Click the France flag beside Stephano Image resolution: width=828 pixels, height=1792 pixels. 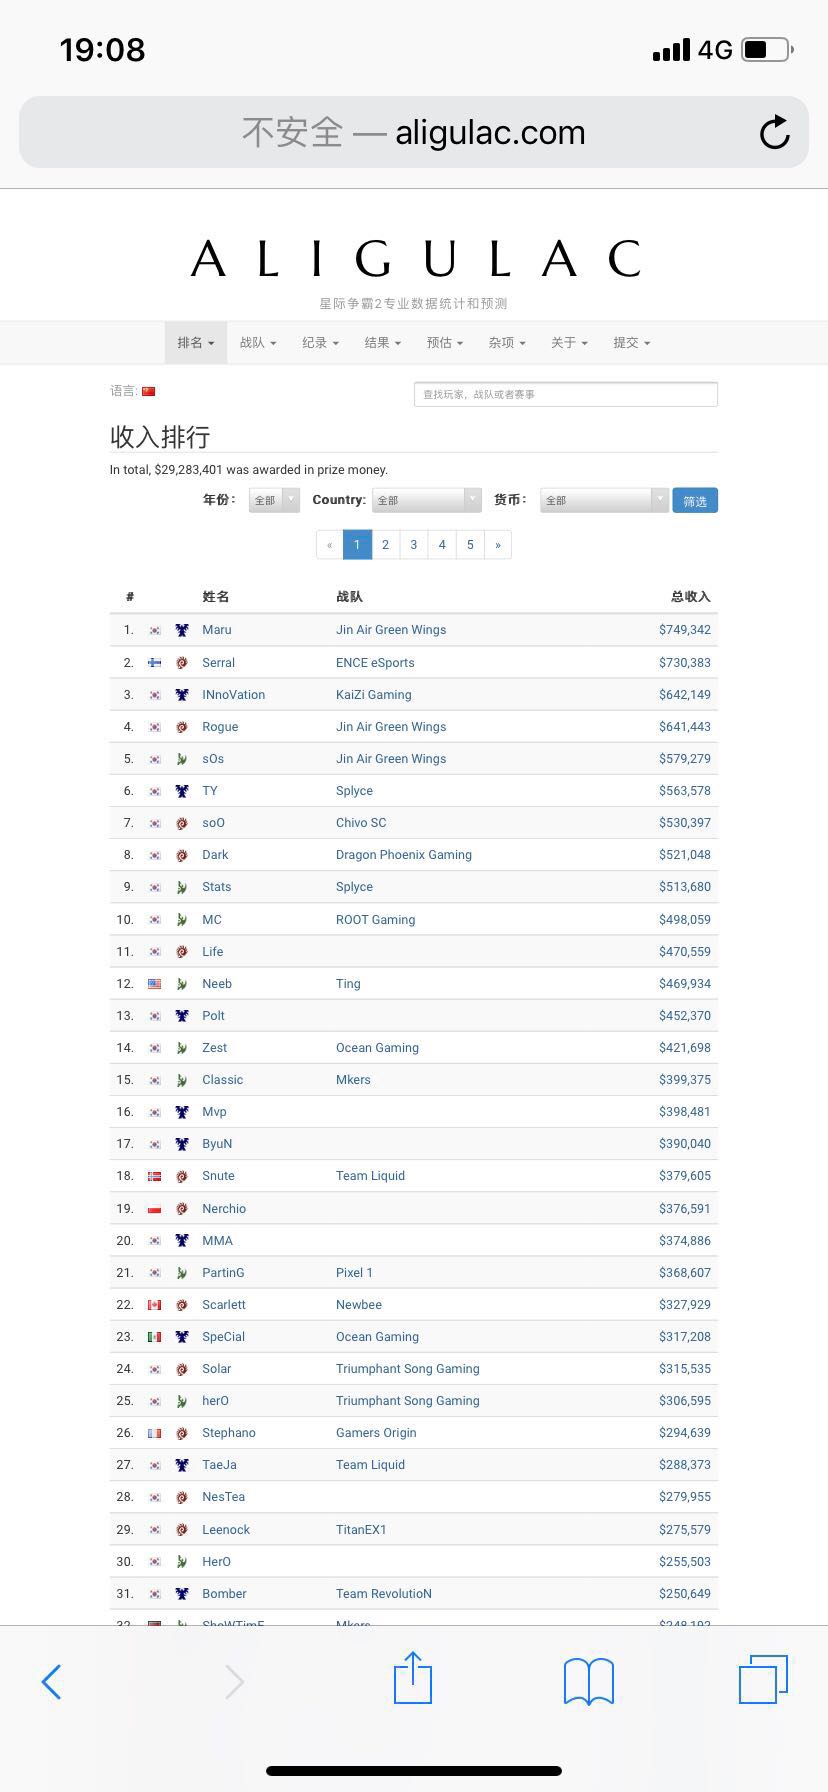coord(155,1433)
